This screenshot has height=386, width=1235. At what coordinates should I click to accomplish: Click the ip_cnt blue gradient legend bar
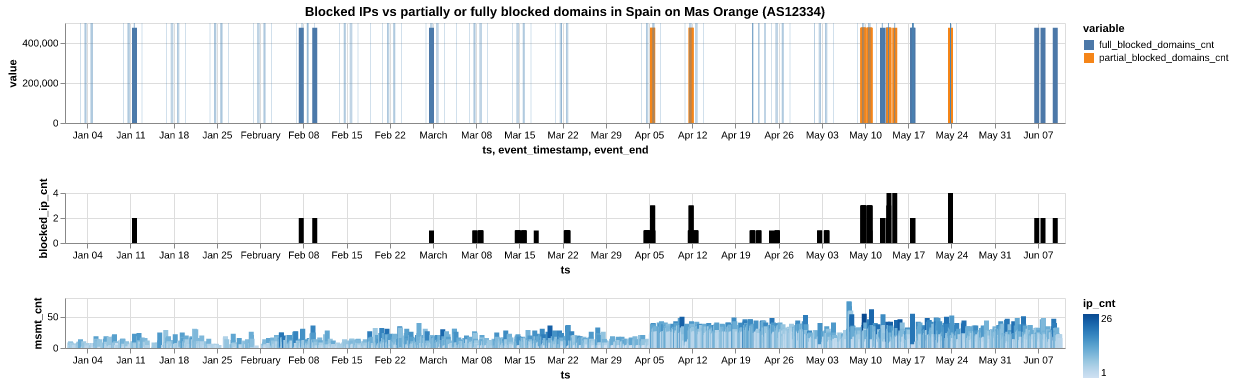[1090, 346]
